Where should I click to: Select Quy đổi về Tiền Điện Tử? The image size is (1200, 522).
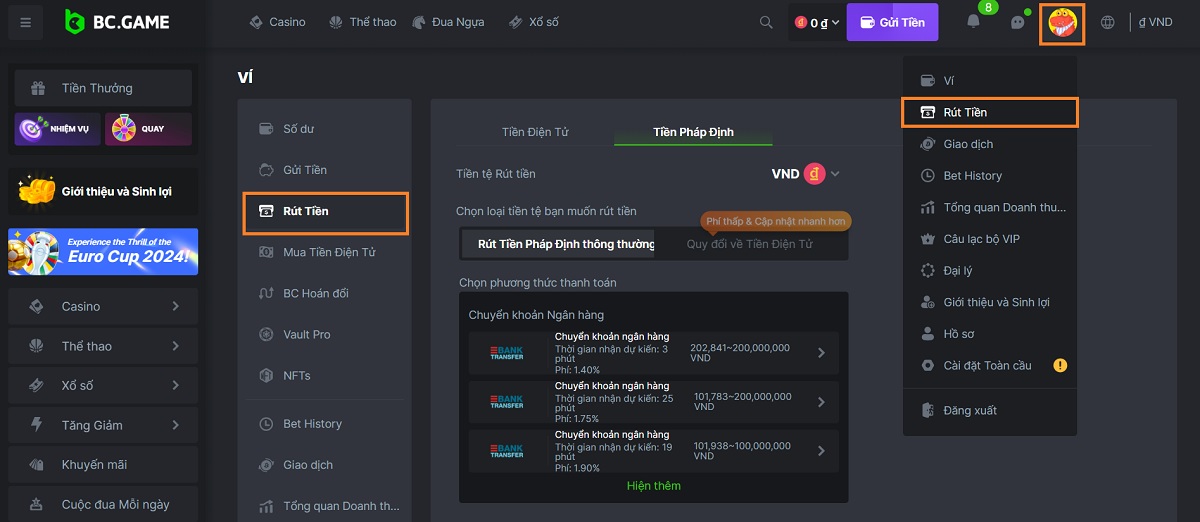pyautogui.click(x=750, y=244)
